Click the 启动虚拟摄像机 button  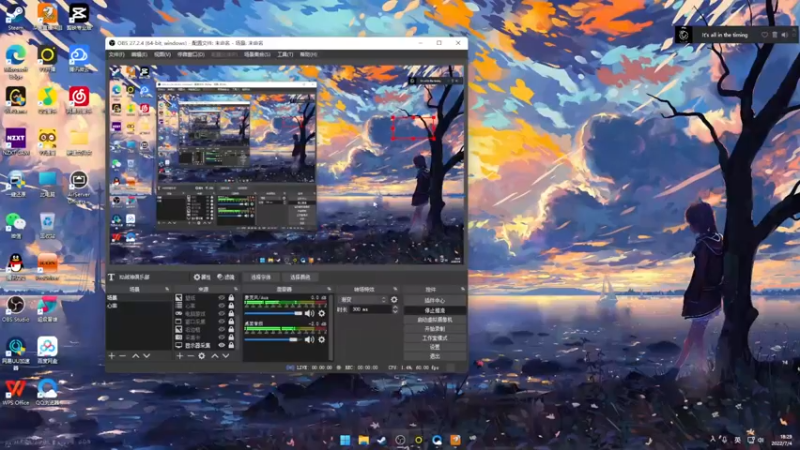coord(435,319)
